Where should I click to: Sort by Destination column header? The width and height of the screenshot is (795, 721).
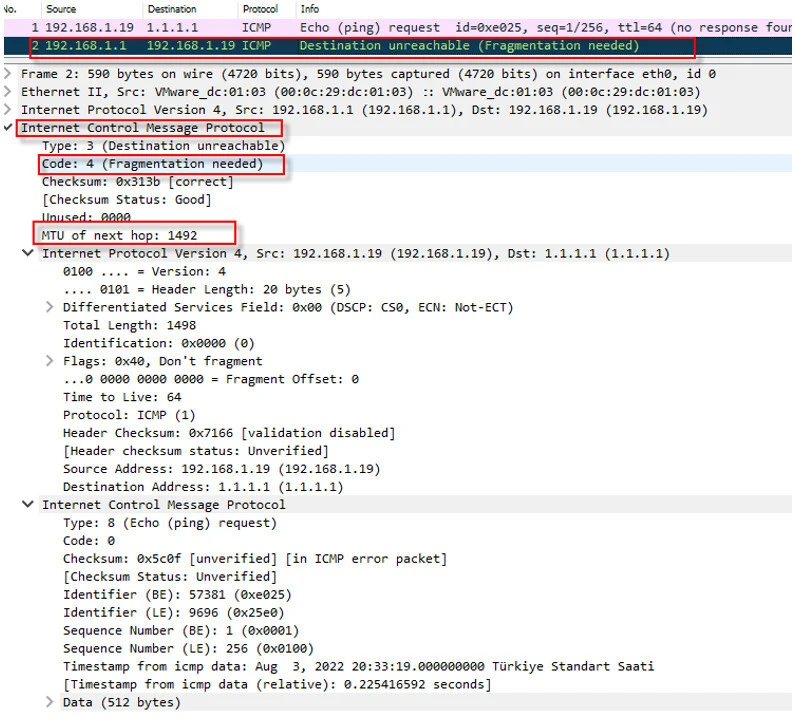point(172,9)
